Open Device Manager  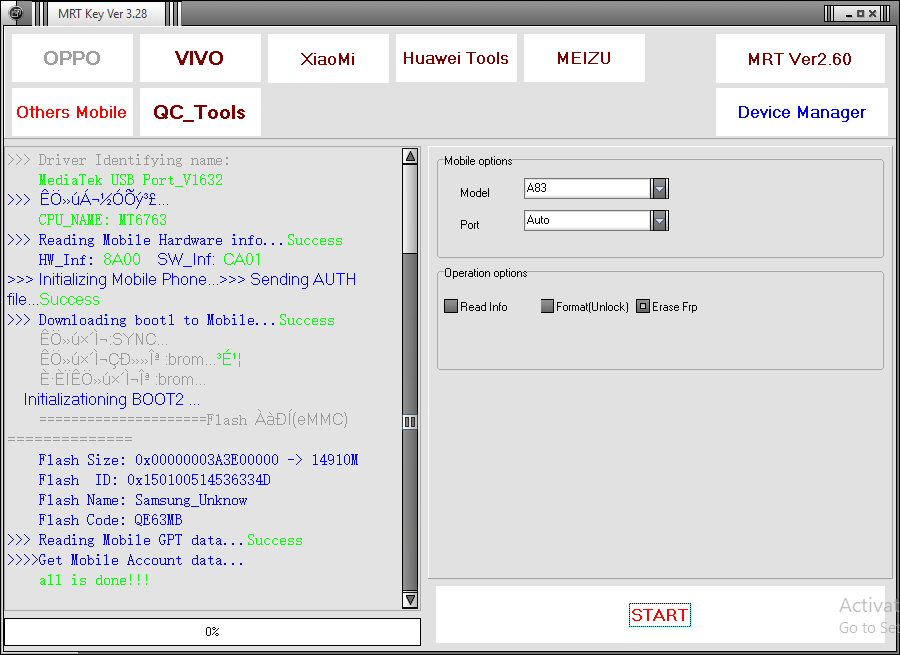tap(801, 112)
